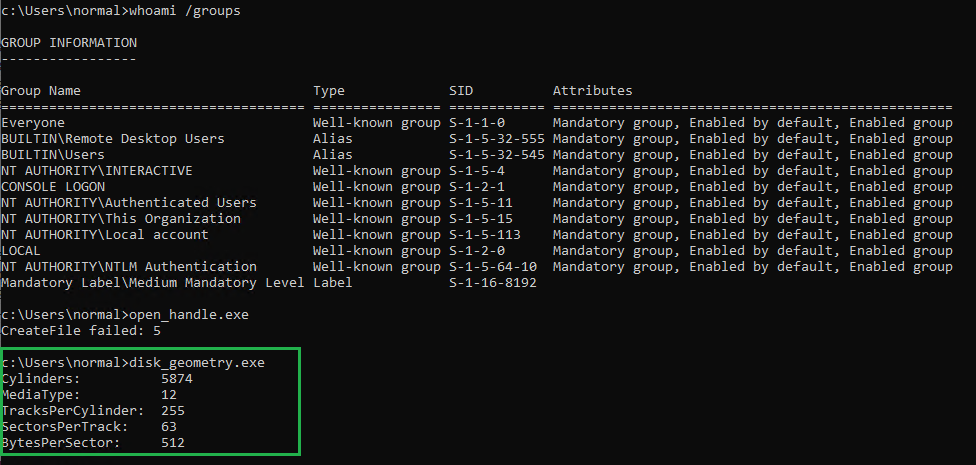Click the NT AUTHORITY\INTERACTIVE group entry

96,171
